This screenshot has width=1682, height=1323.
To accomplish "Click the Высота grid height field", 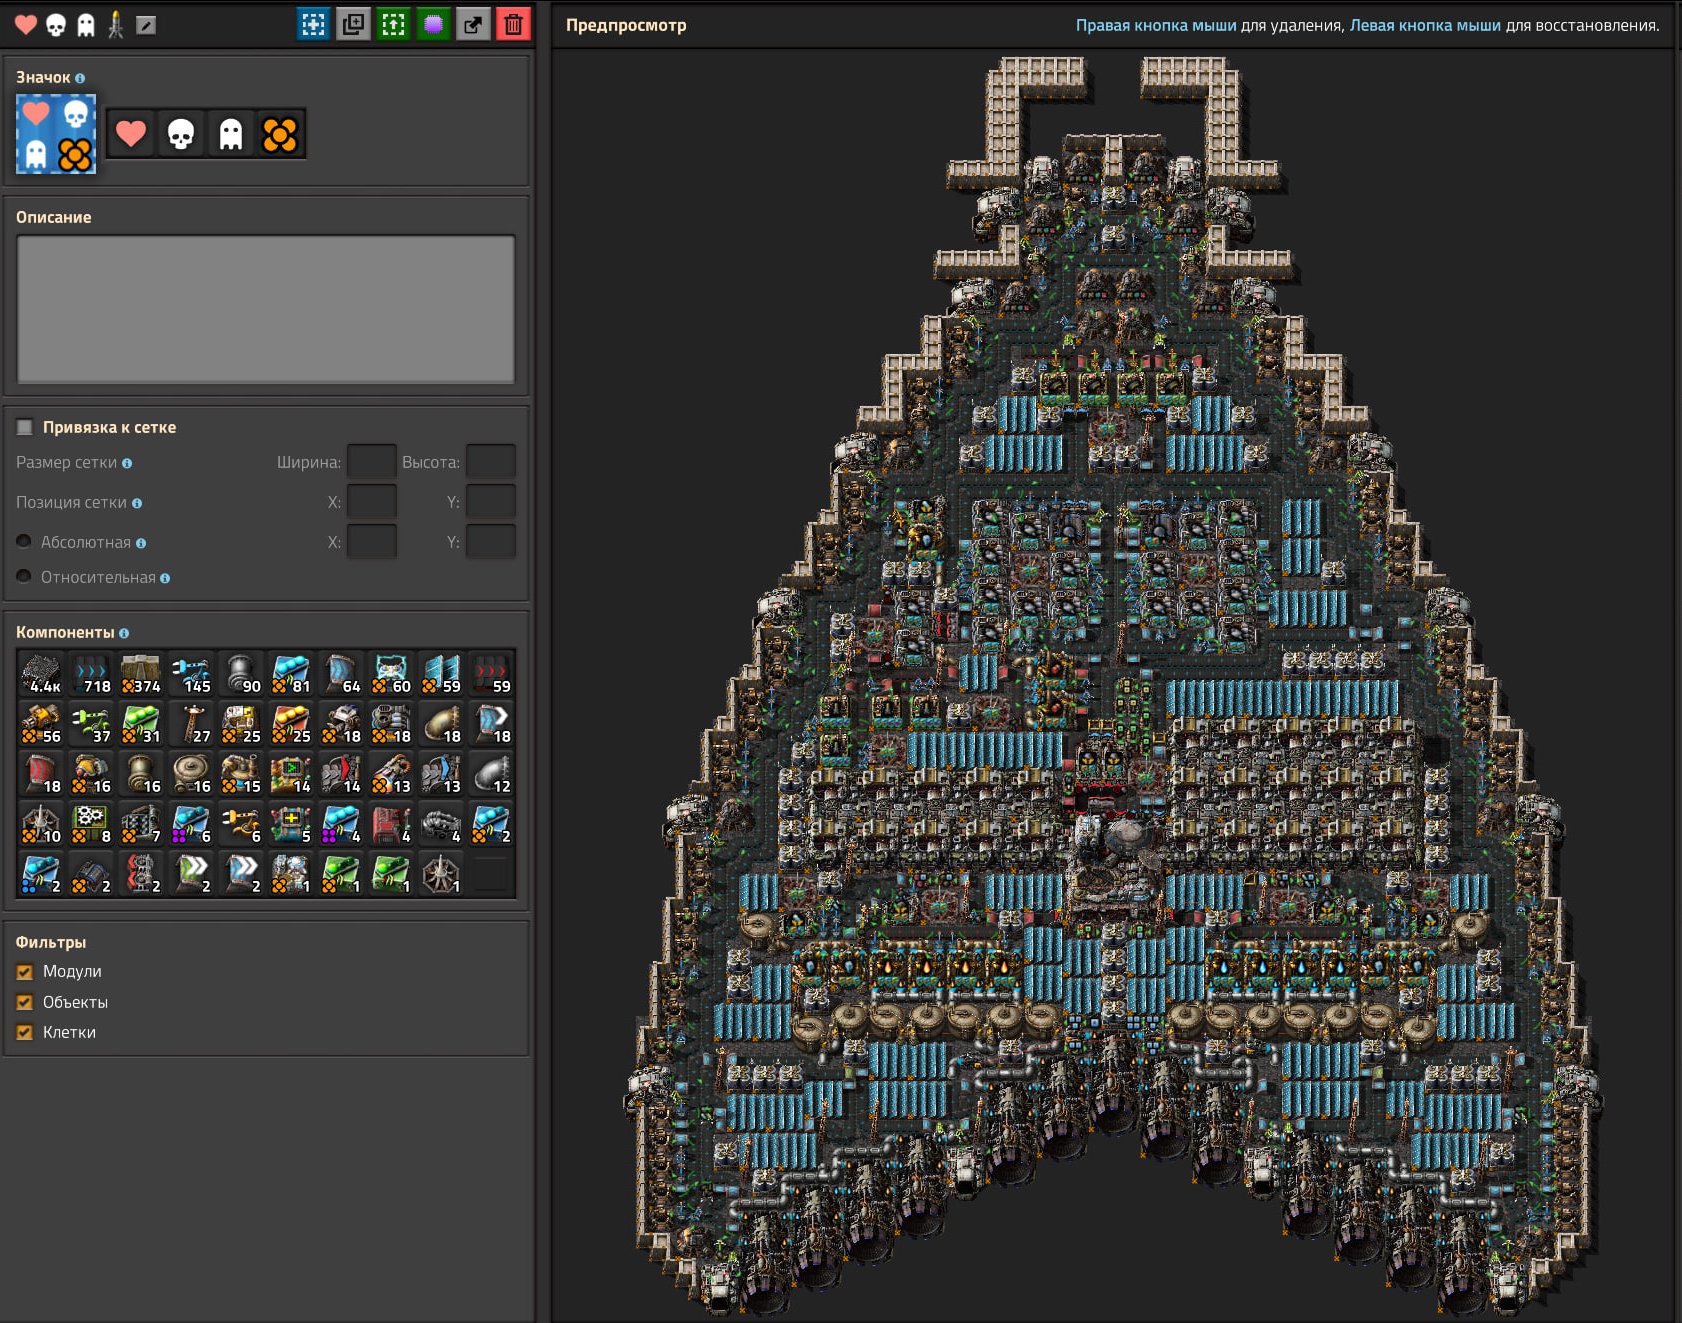I will 491,462.
